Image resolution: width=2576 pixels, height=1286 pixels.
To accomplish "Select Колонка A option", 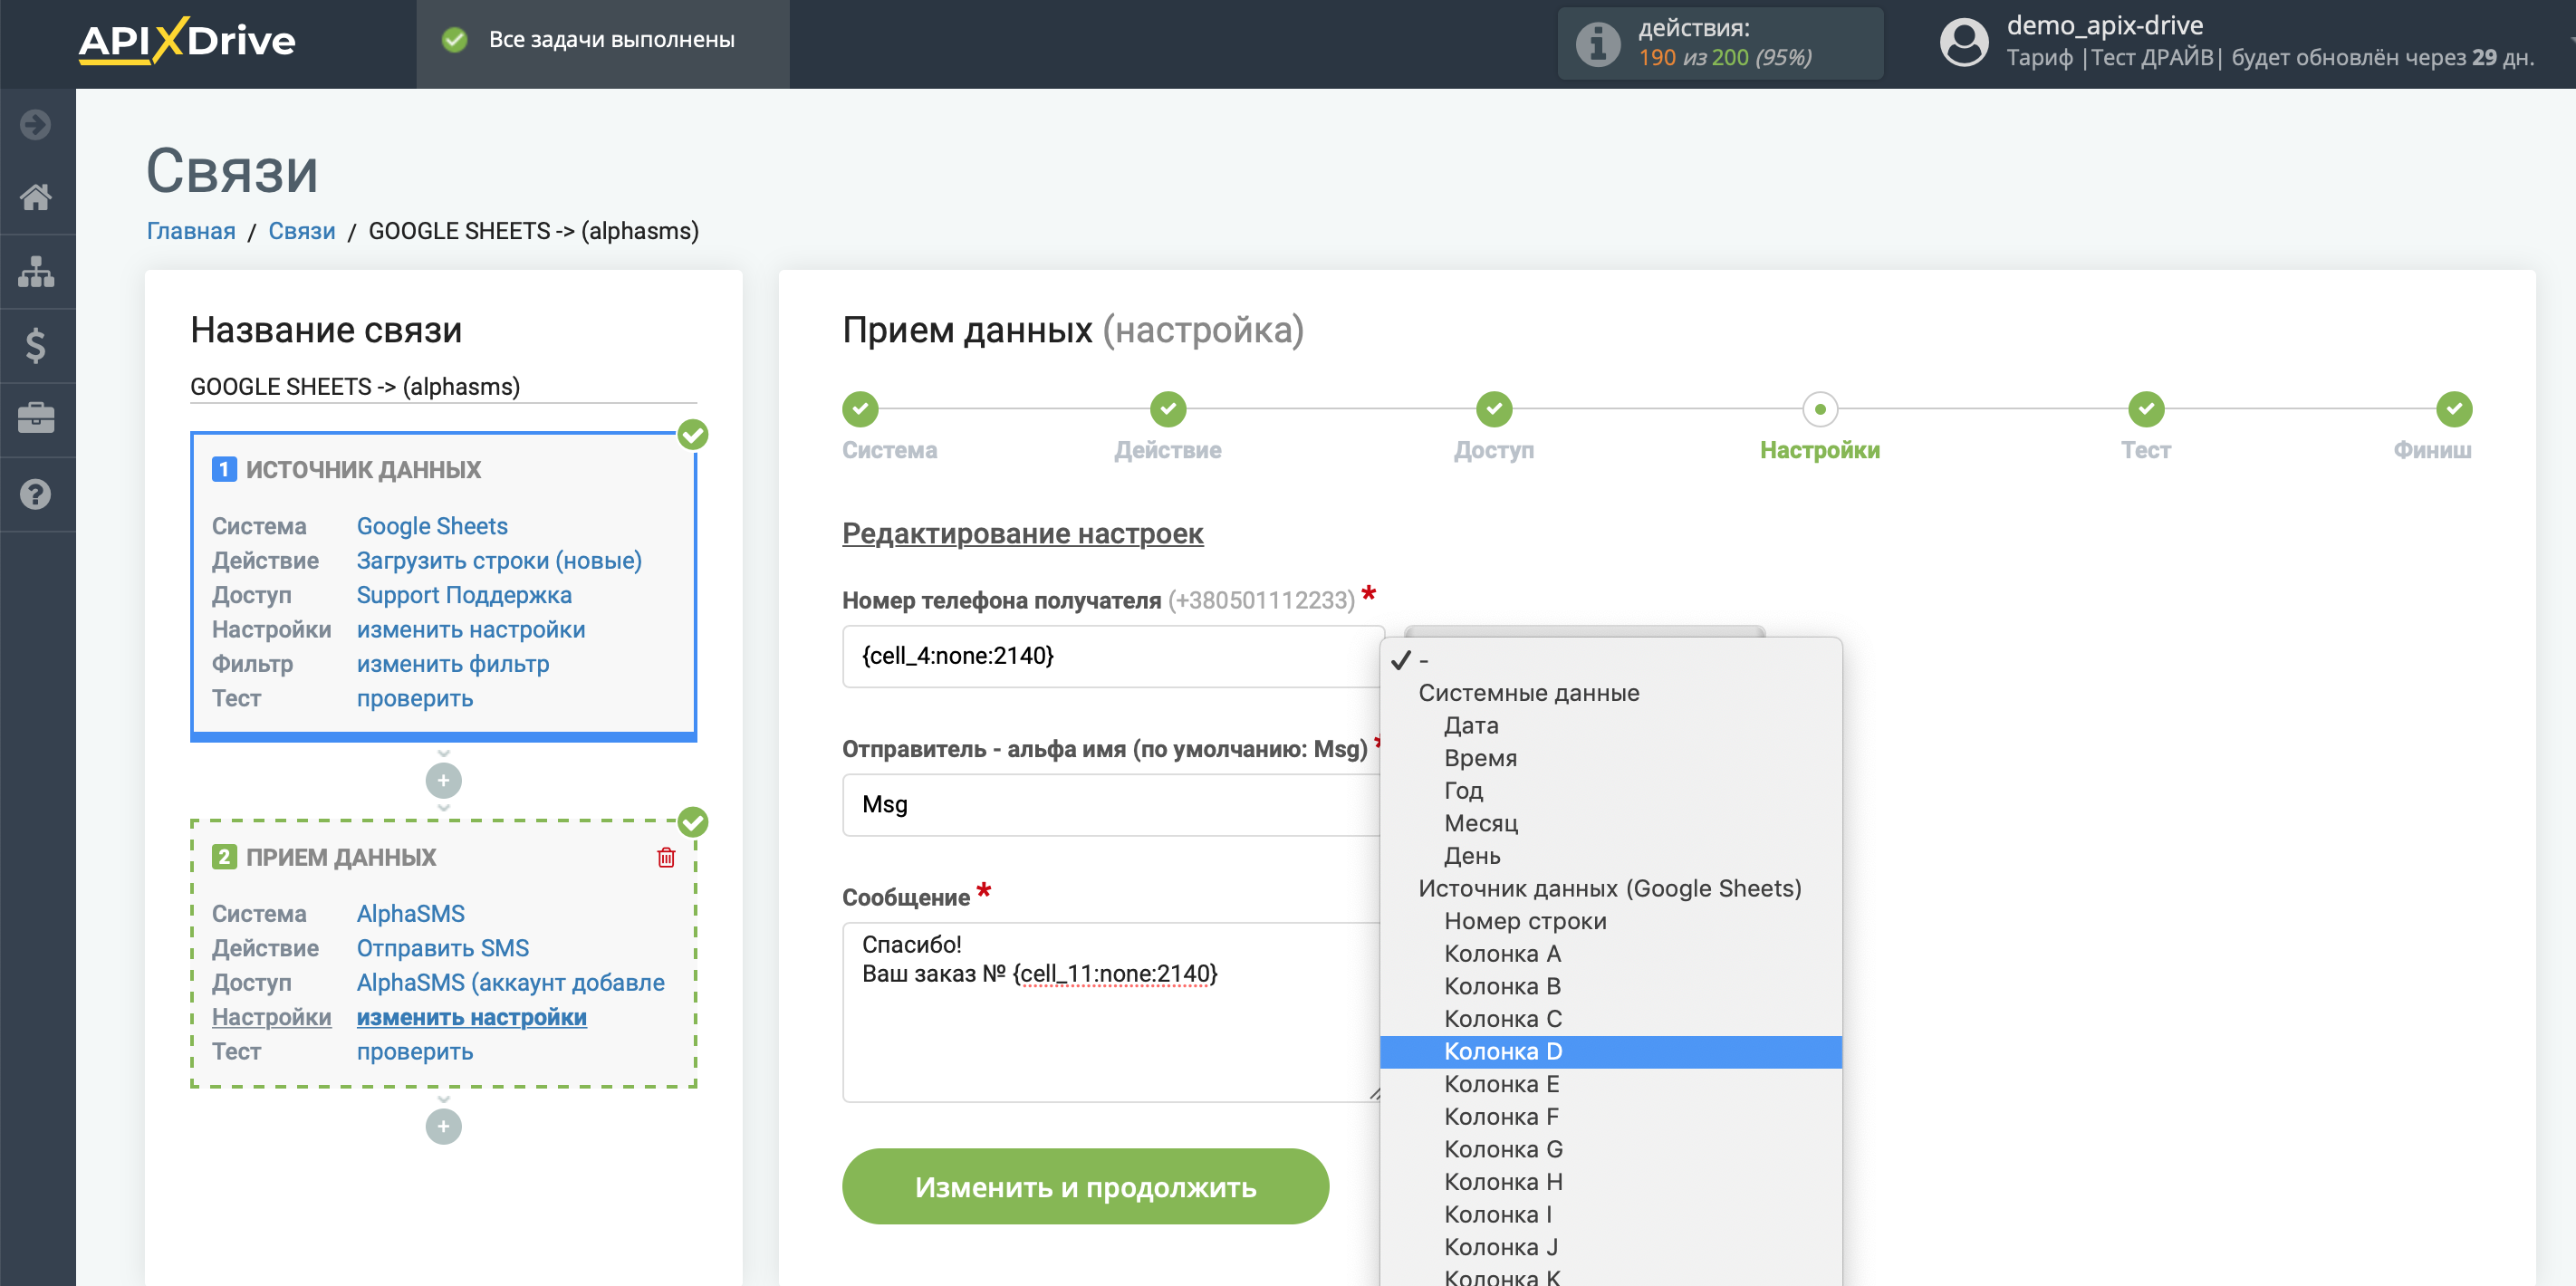I will click(1611, 954).
